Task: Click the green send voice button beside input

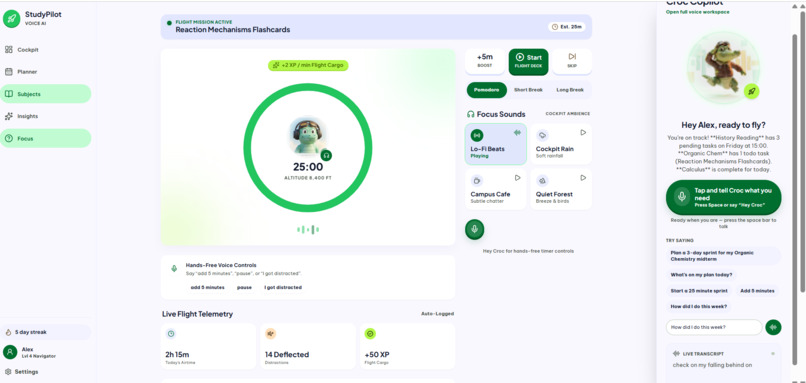Action: click(x=773, y=327)
